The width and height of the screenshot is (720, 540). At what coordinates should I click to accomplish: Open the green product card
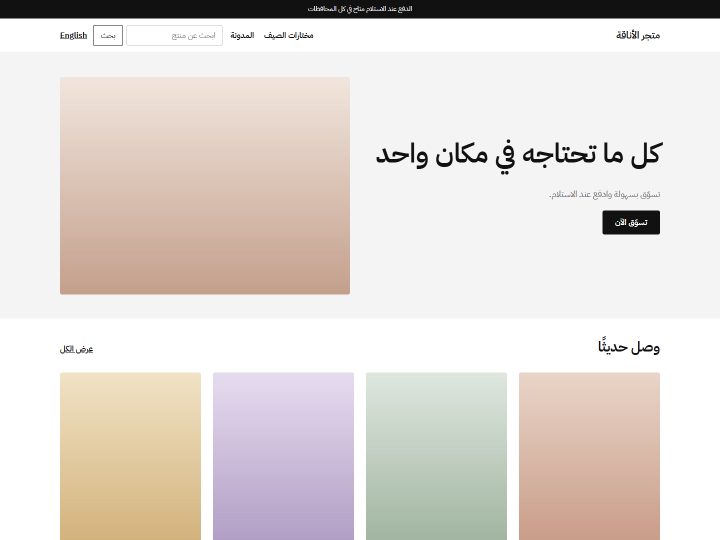436,456
